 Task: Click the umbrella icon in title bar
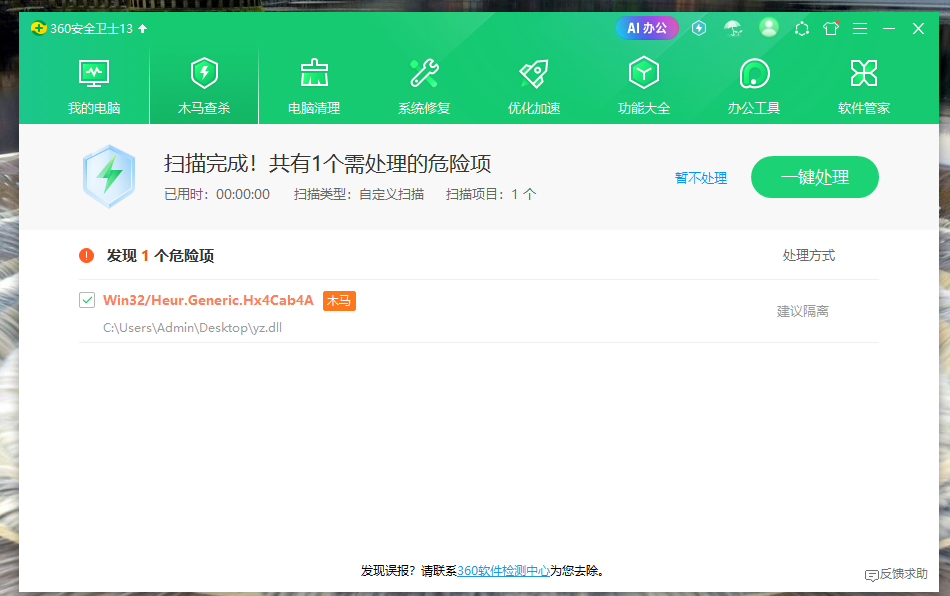734,28
